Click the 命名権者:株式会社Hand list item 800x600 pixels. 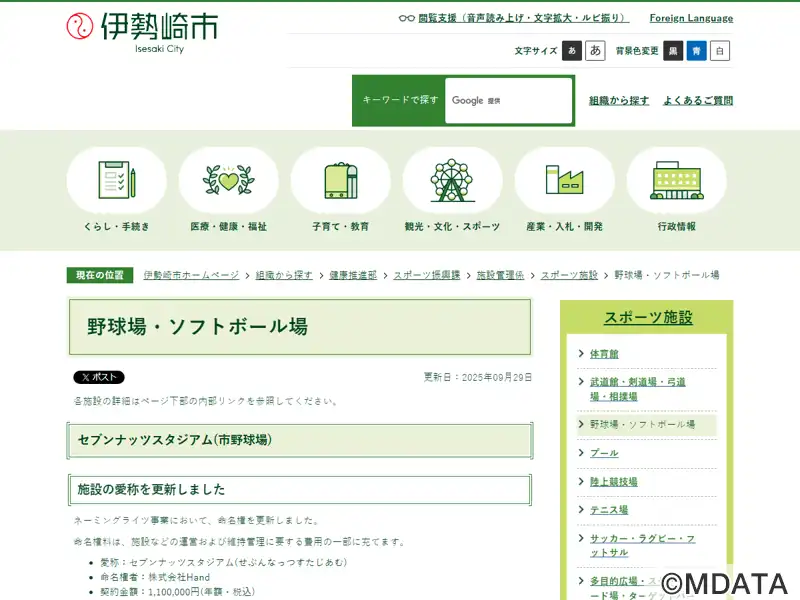[155, 577]
